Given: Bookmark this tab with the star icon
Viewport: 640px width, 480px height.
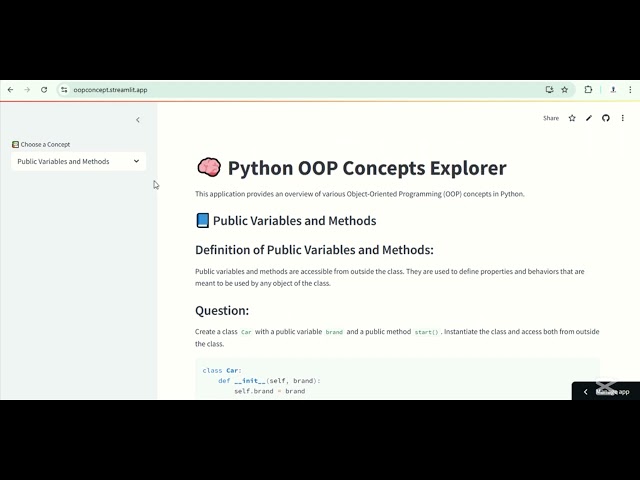Looking at the screenshot, I should coord(564,90).
